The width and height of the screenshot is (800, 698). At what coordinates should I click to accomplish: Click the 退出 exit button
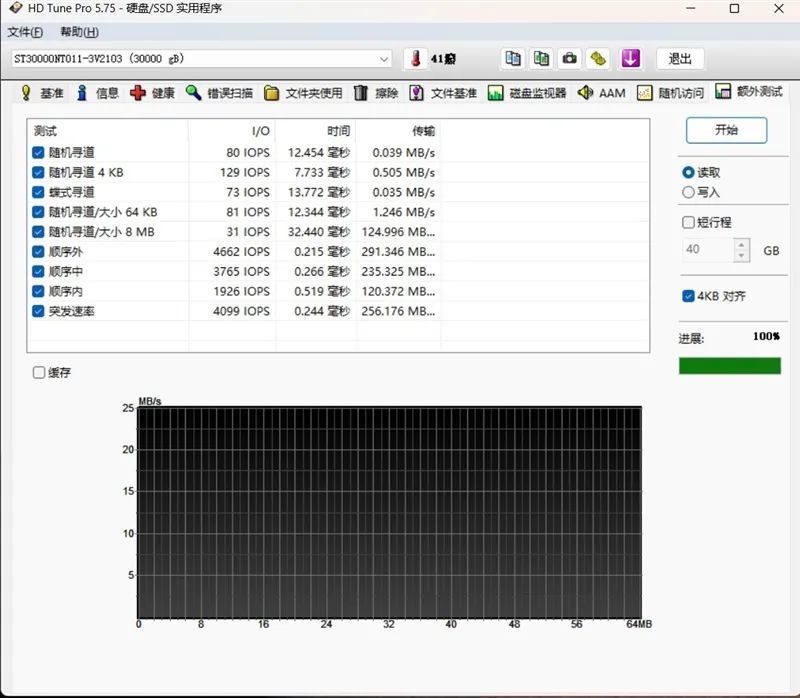[x=680, y=59]
